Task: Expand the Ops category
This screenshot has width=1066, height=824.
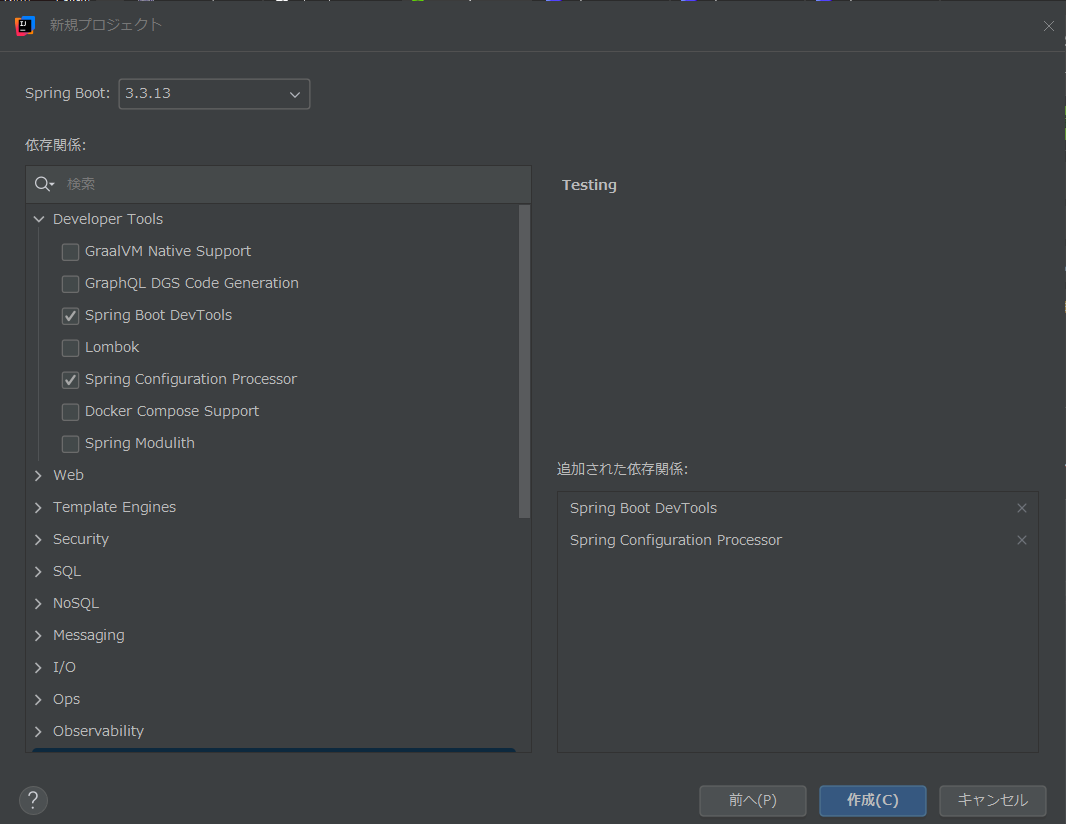Action: (x=39, y=699)
